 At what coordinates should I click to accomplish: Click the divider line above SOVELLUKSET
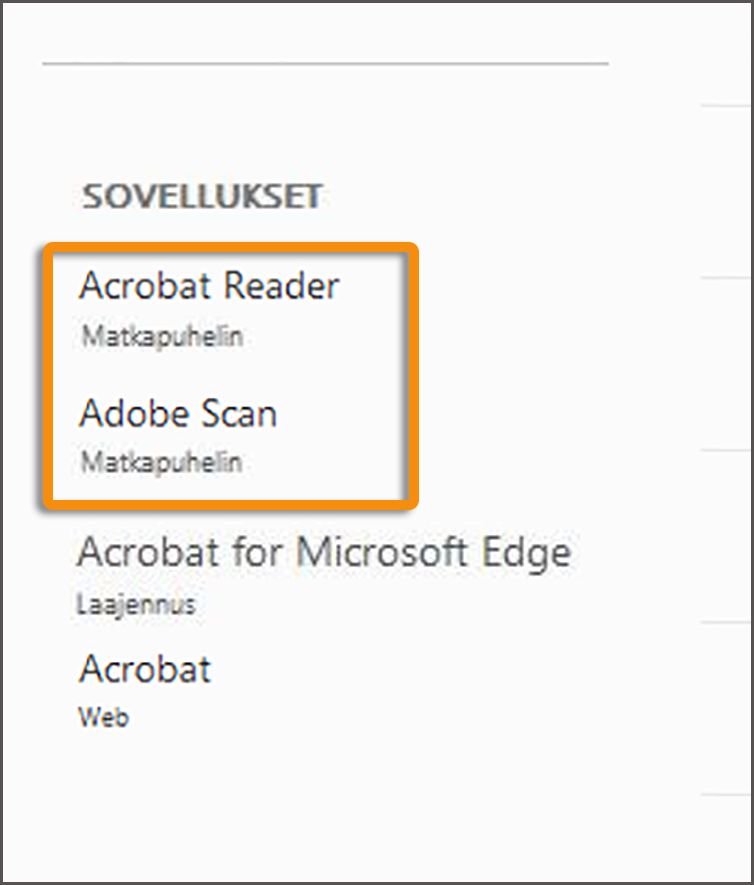(325, 62)
